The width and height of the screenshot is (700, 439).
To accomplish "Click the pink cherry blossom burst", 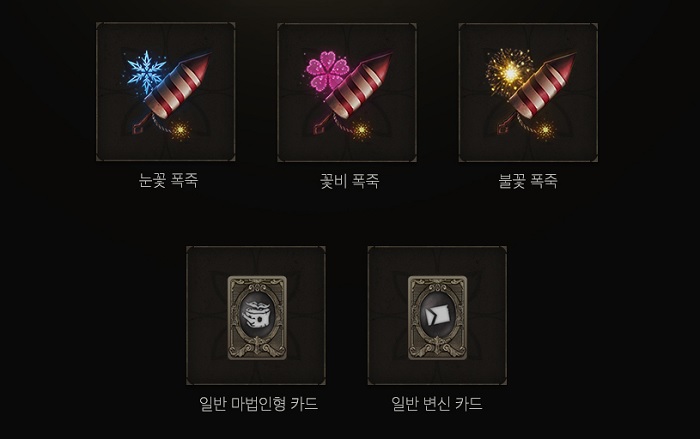I will pyautogui.click(x=327, y=71).
